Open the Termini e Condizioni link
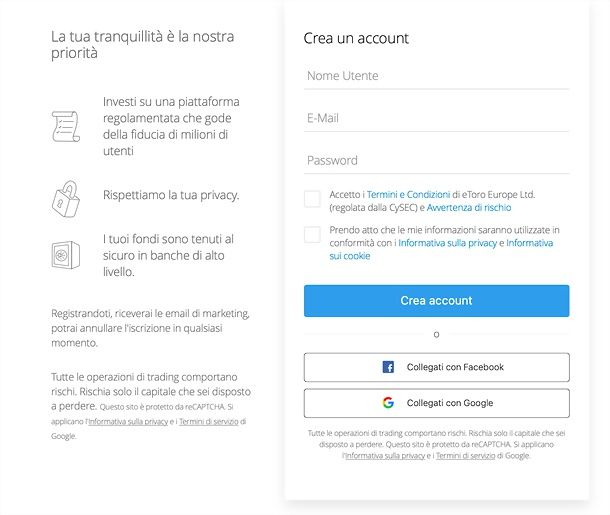The image size is (610, 515). pyautogui.click(x=408, y=194)
